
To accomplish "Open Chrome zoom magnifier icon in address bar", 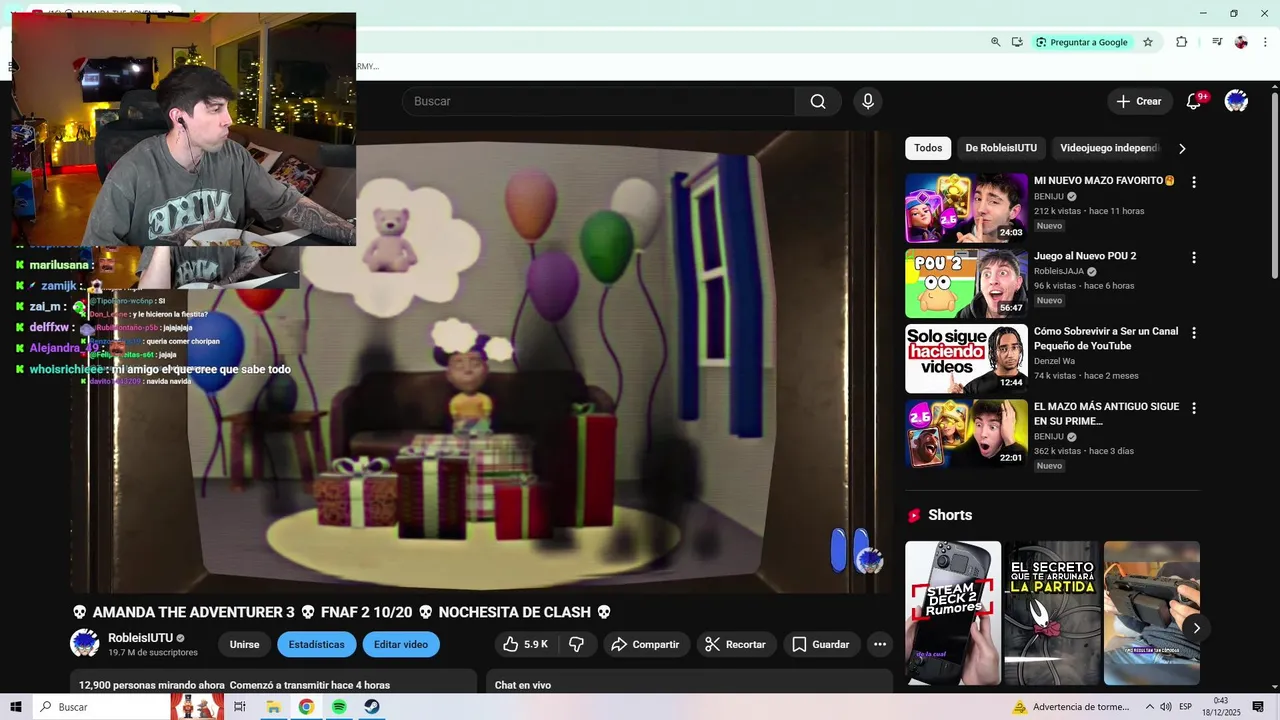I will (995, 42).
